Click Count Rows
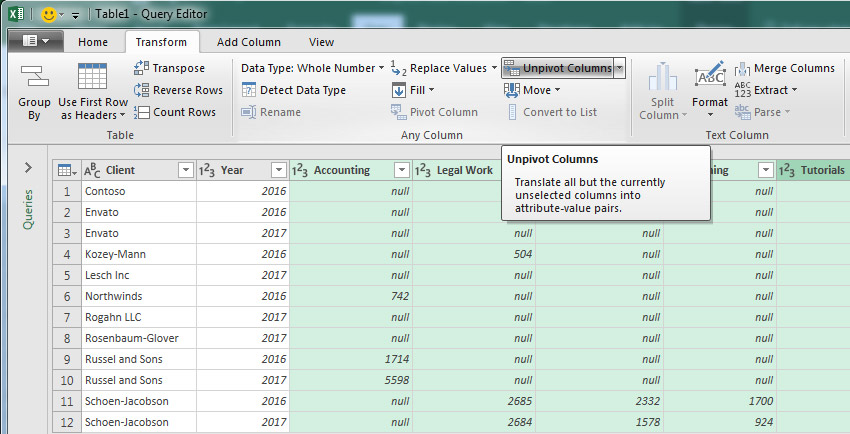 pos(175,112)
